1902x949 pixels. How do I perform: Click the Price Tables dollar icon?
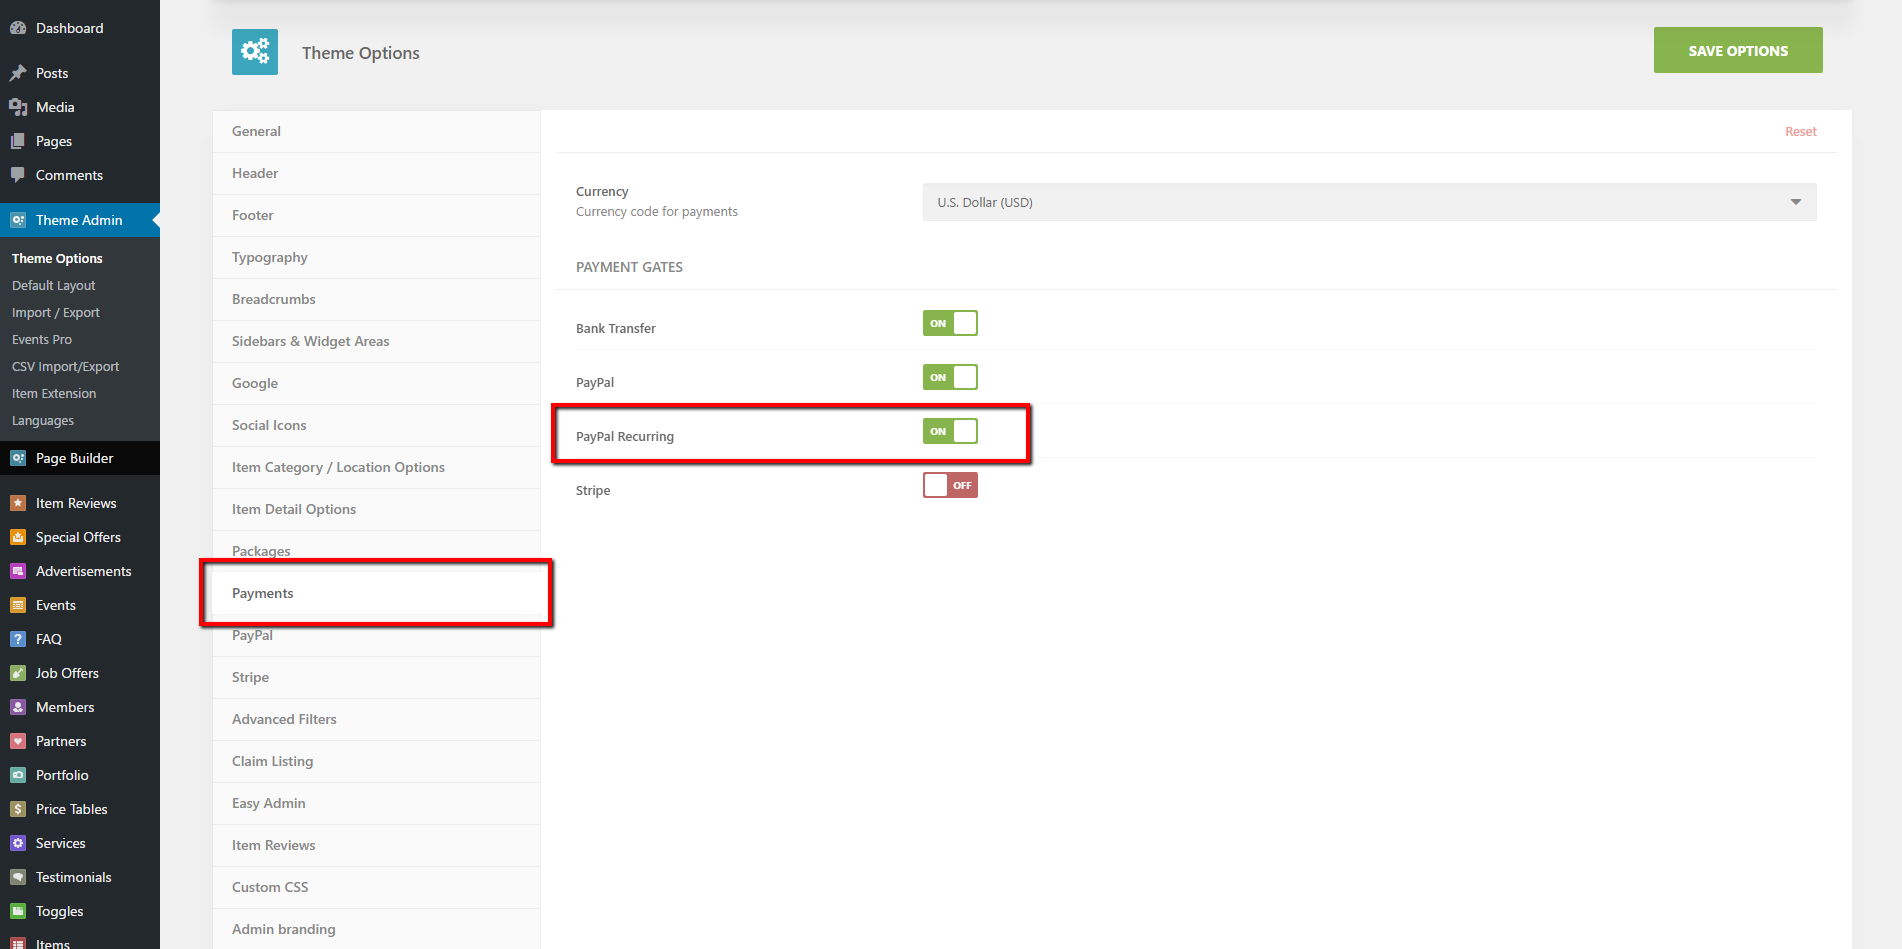[x=18, y=809]
